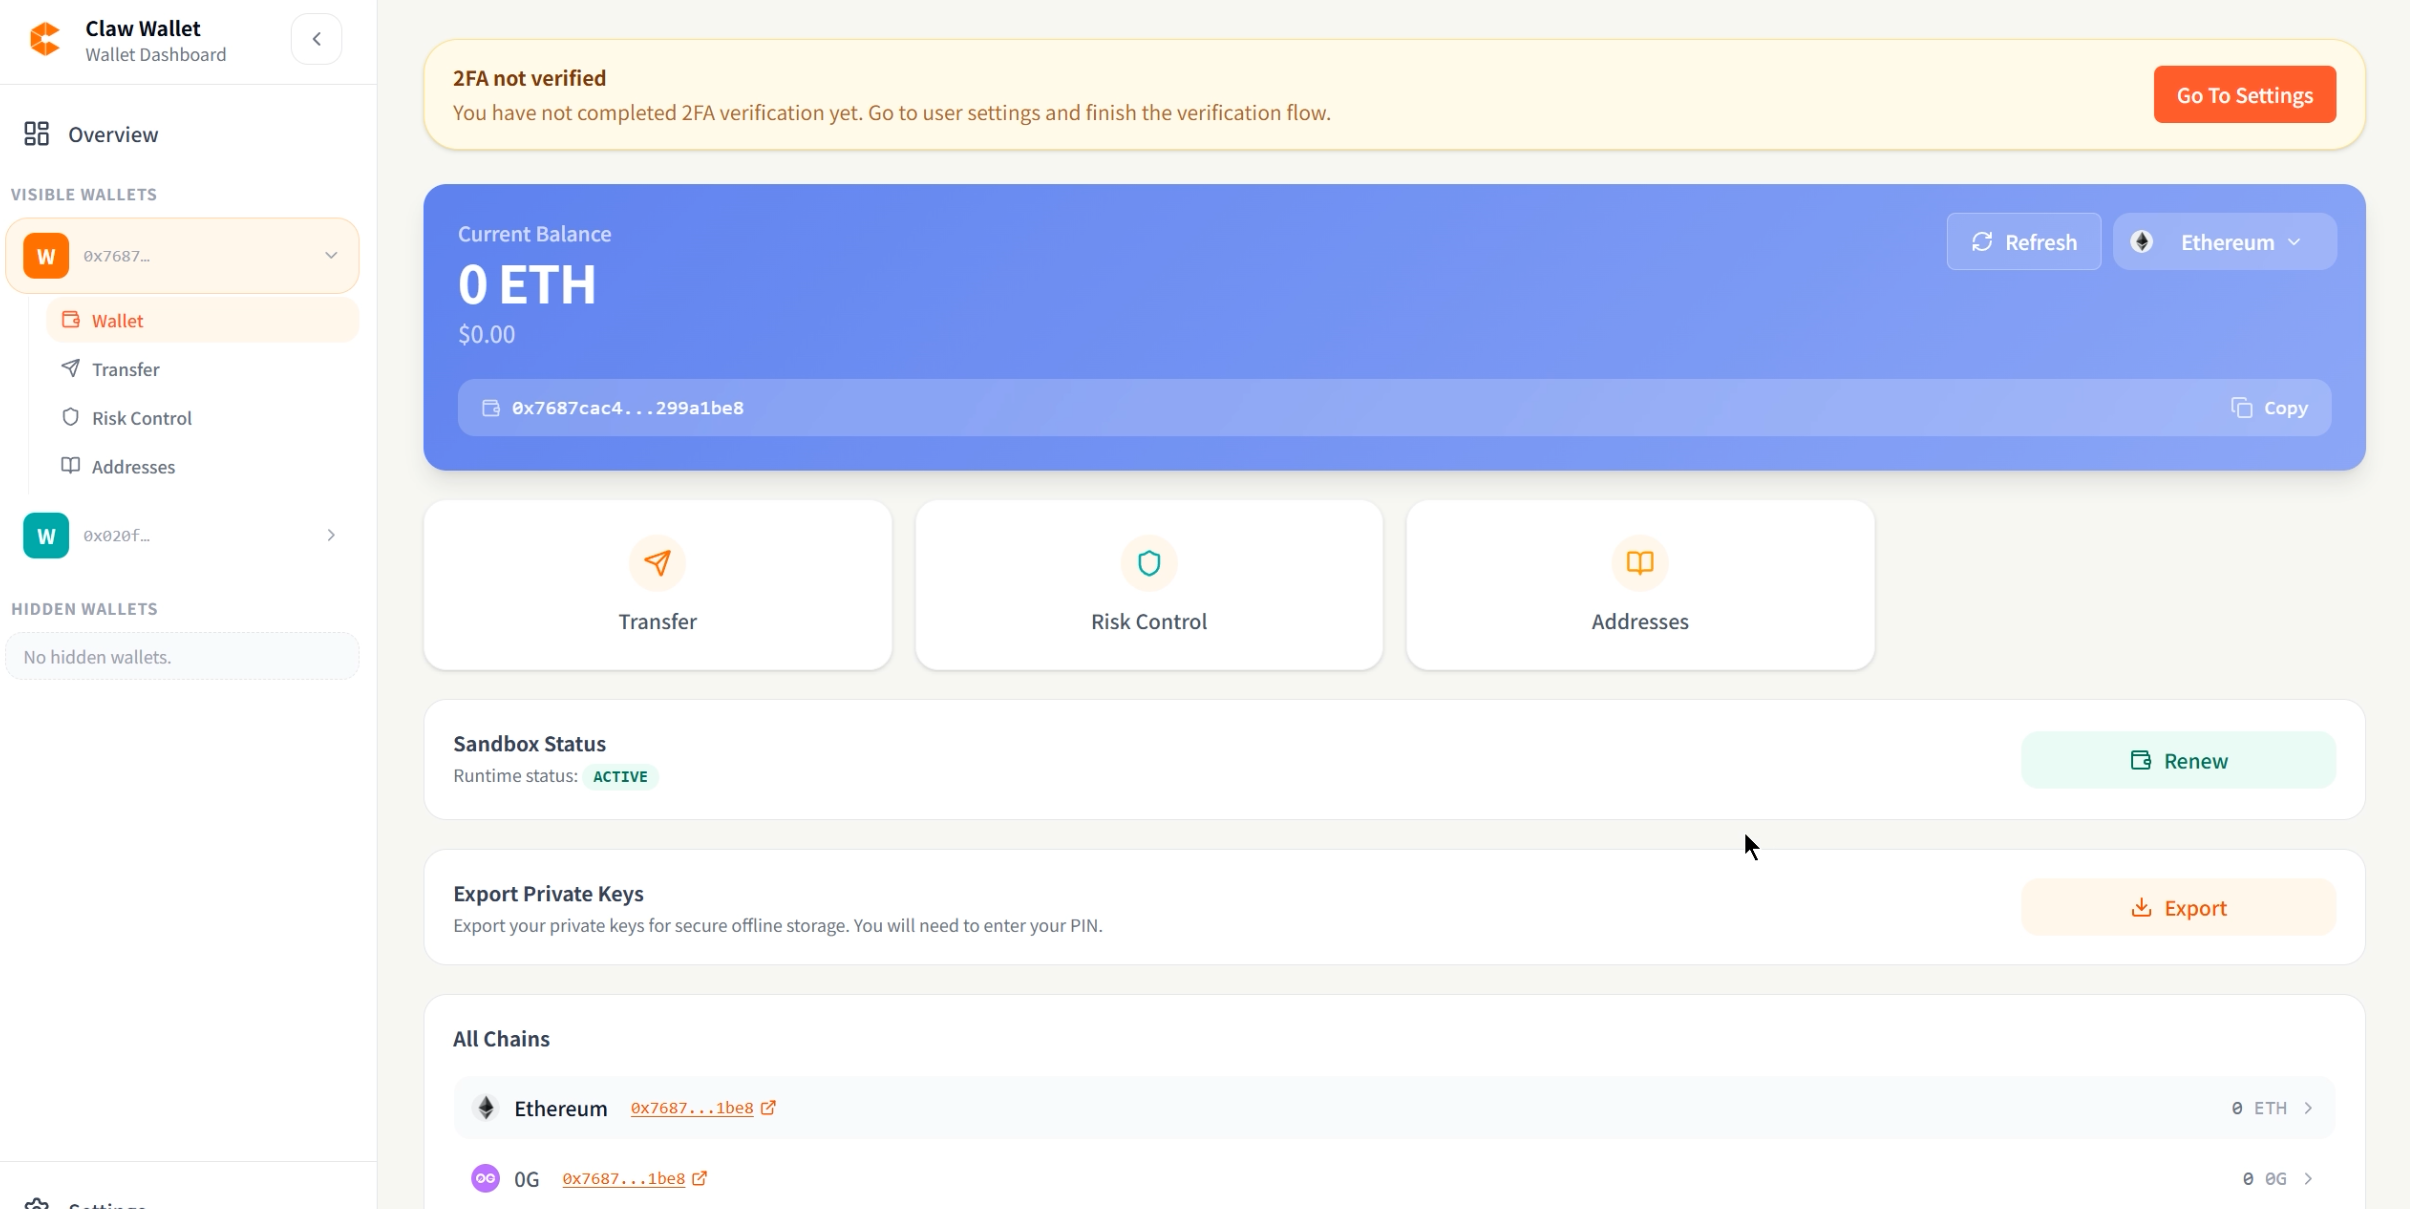The height and width of the screenshot is (1209, 2410).
Task: Open 0G address external link icon
Action: click(700, 1179)
